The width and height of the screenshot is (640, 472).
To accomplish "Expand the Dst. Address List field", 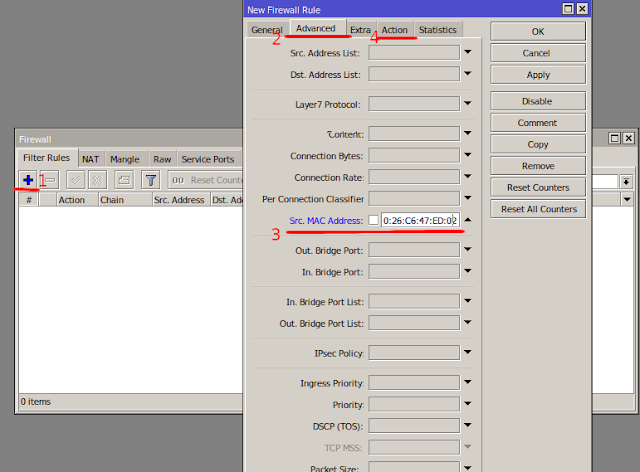I will pyautogui.click(x=468, y=73).
